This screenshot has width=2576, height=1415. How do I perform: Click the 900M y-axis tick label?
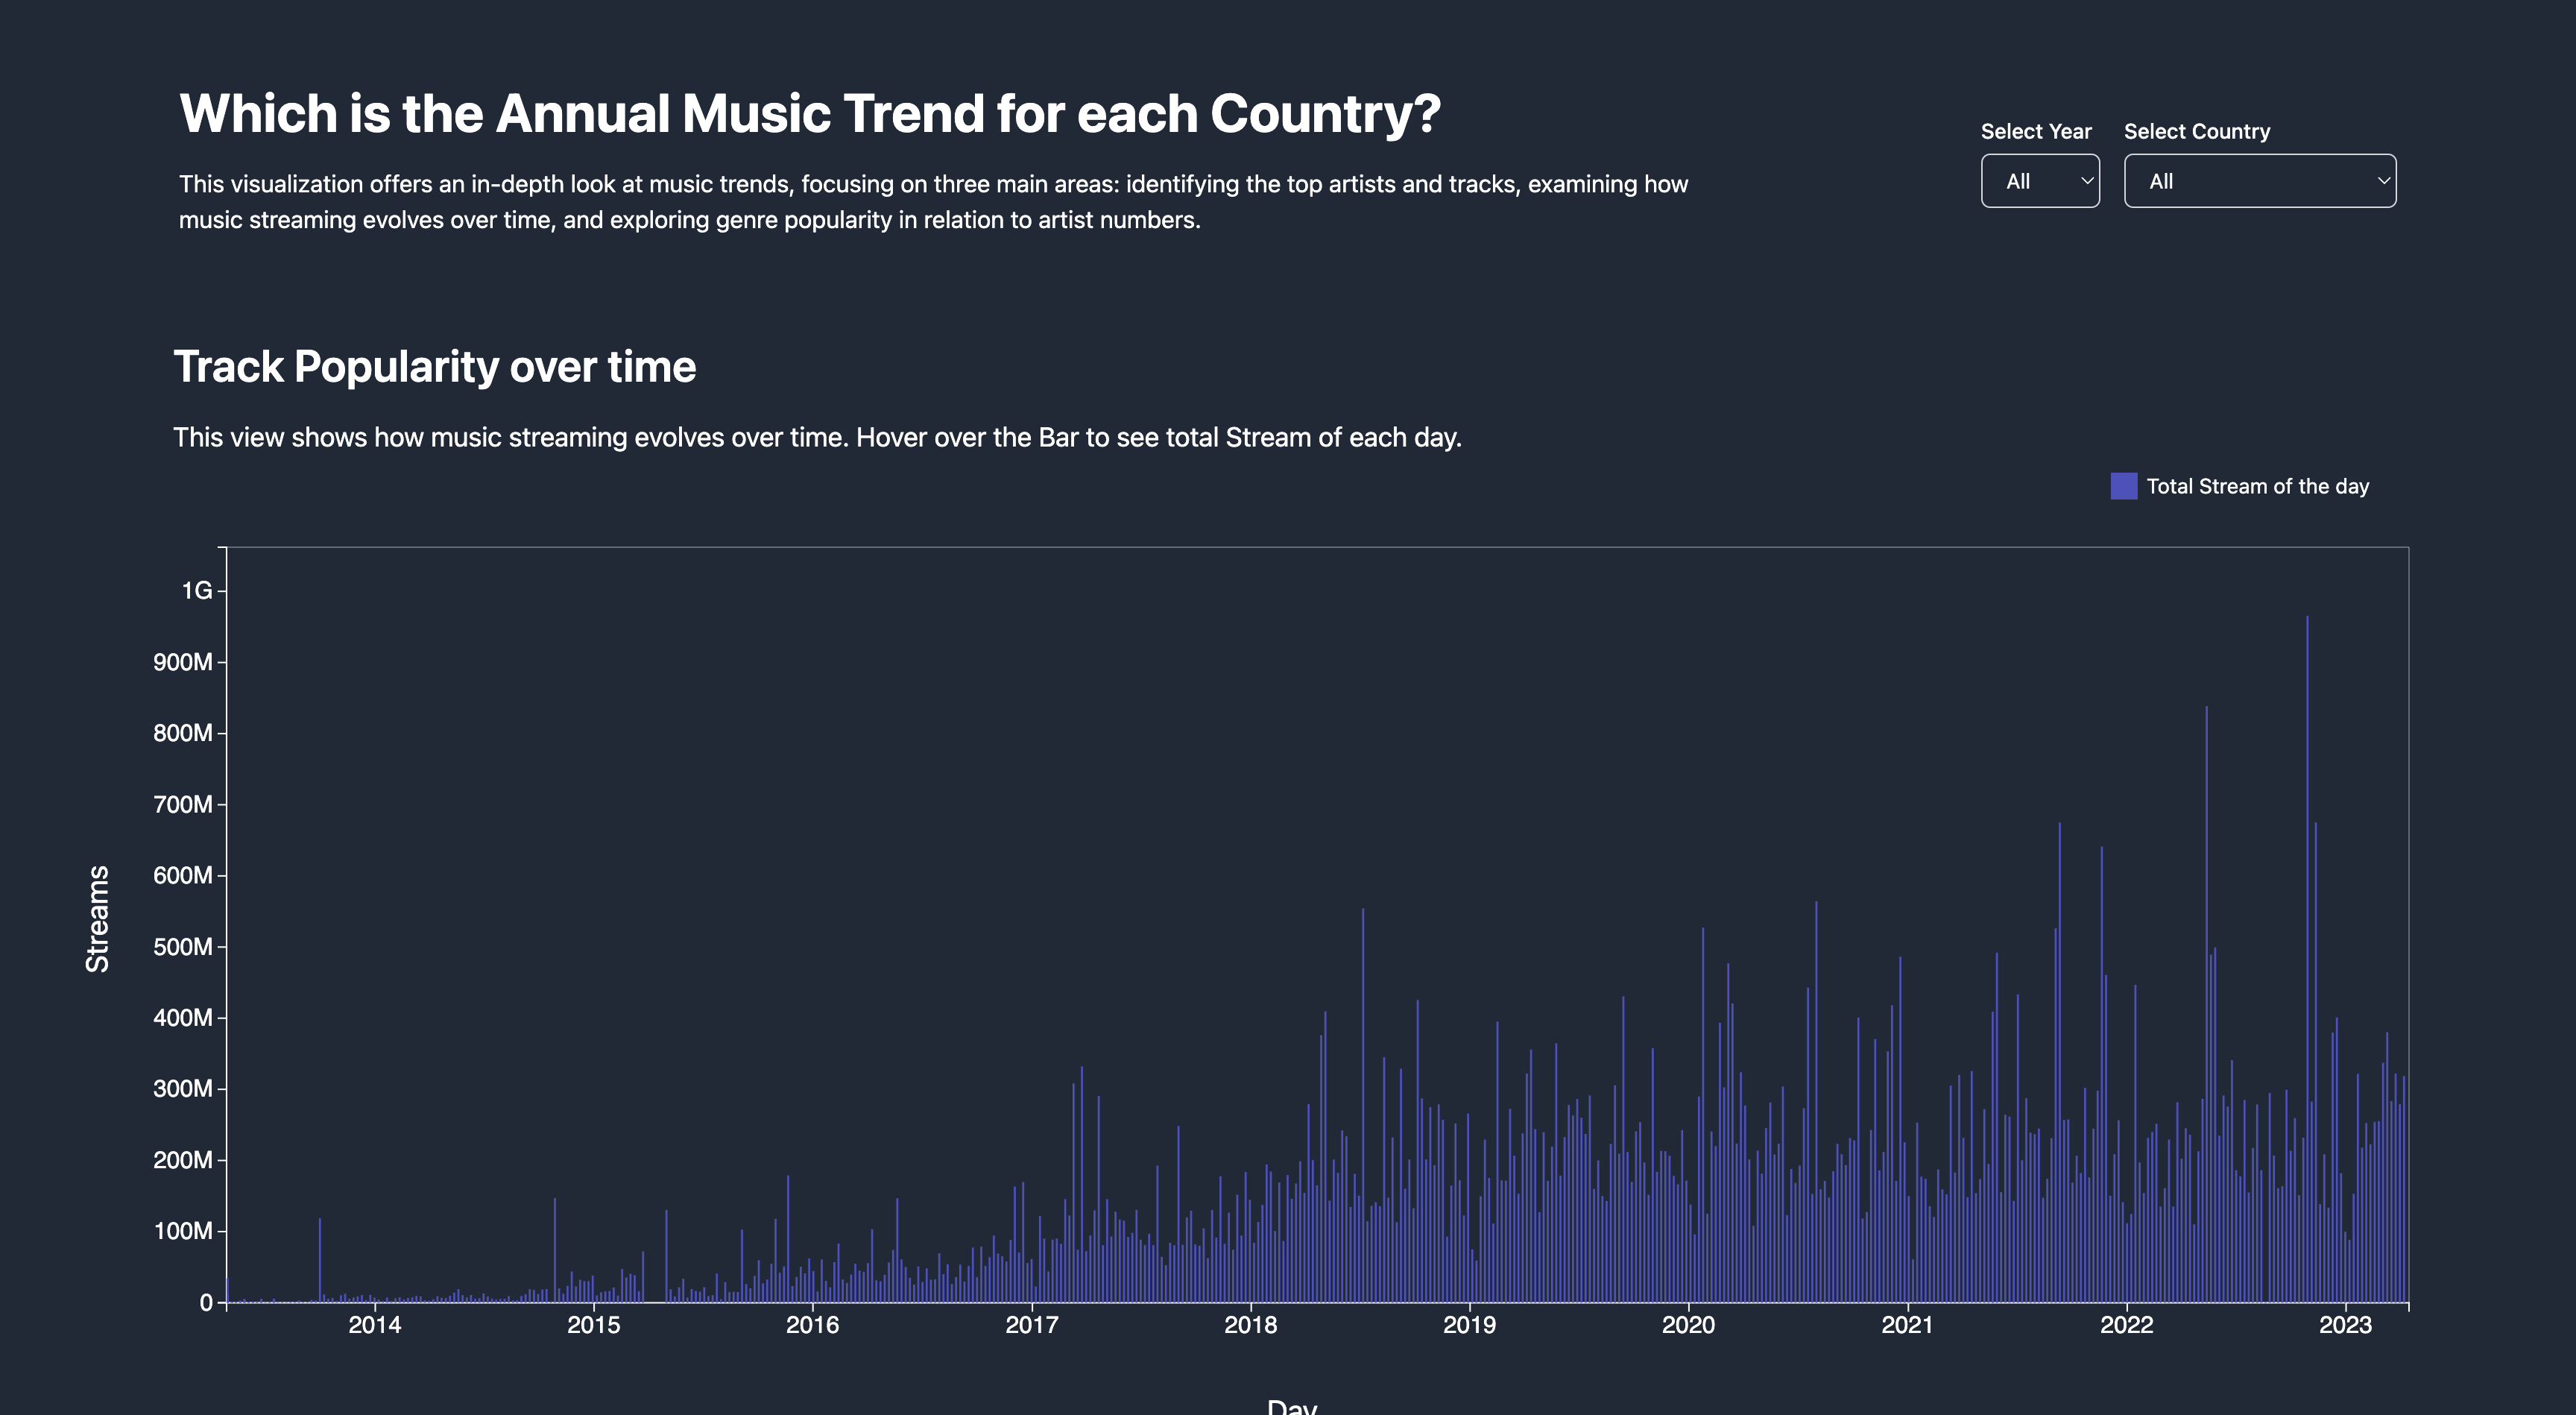(x=183, y=662)
